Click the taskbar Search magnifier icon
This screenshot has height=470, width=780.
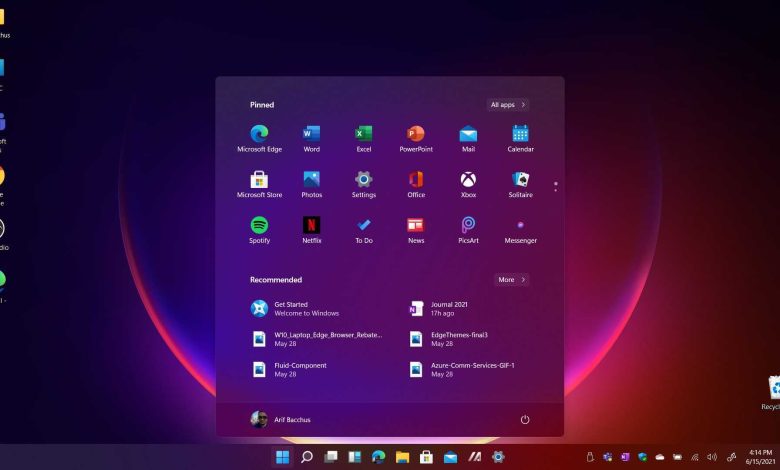(307, 457)
